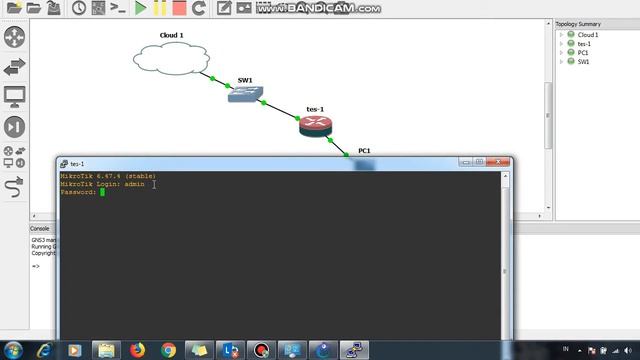Open the Windows Start menu

[x=13, y=350]
